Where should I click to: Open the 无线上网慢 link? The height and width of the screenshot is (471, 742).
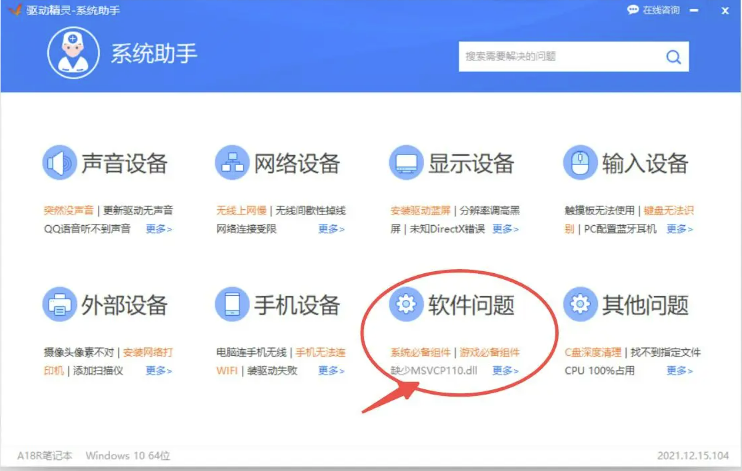click(x=242, y=211)
